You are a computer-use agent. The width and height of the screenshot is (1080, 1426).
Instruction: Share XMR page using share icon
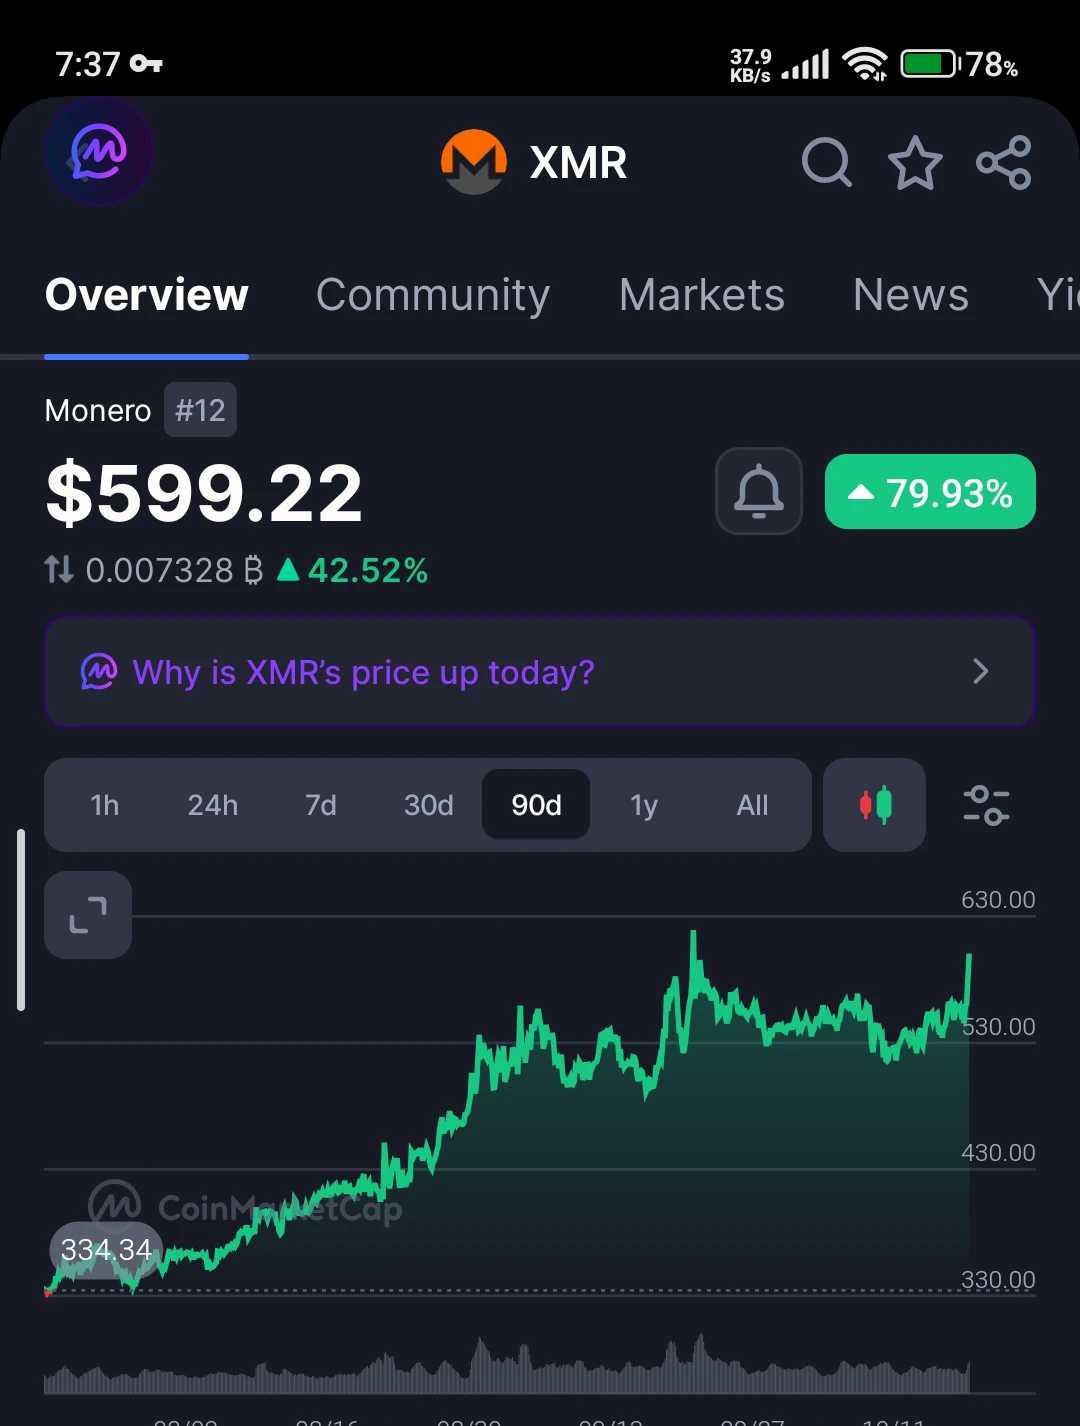coord(1004,162)
